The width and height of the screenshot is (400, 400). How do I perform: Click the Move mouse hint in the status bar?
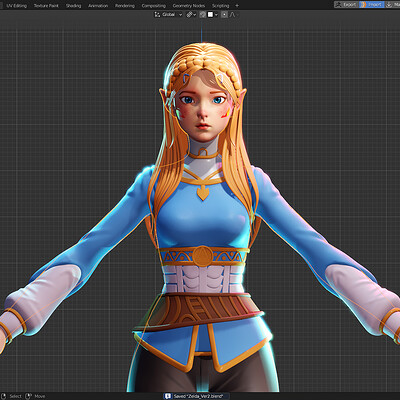(36, 396)
